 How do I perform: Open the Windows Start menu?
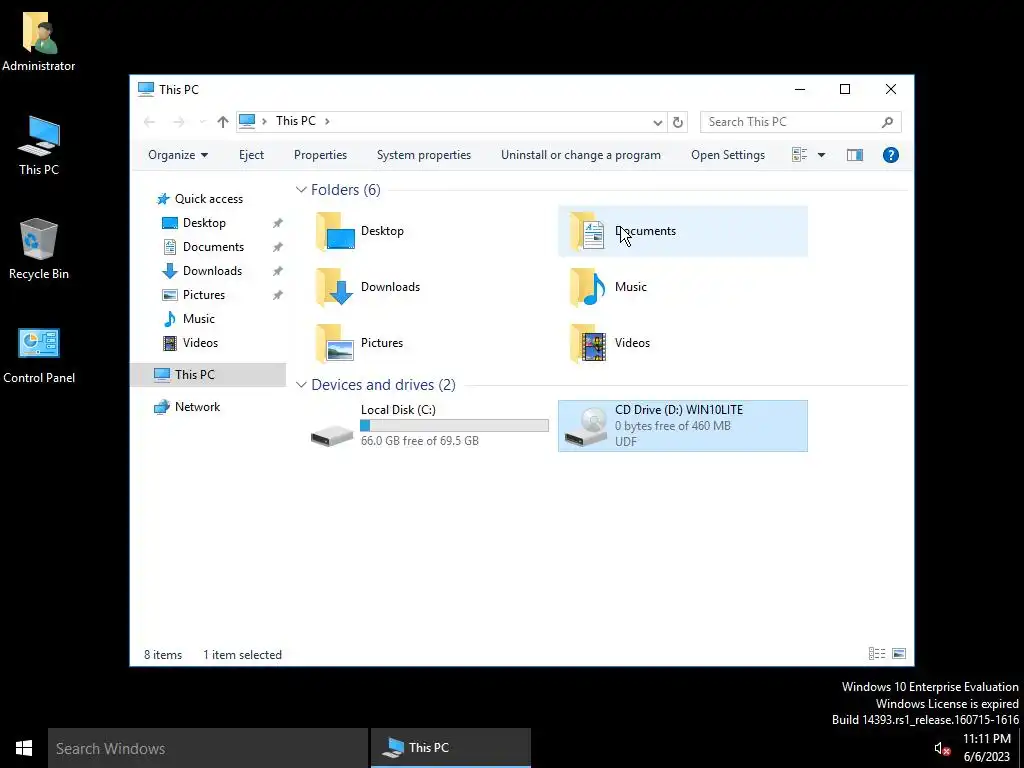[x=24, y=748]
